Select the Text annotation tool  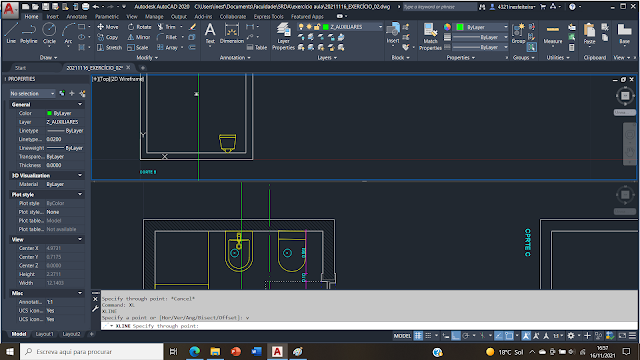click(x=210, y=33)
